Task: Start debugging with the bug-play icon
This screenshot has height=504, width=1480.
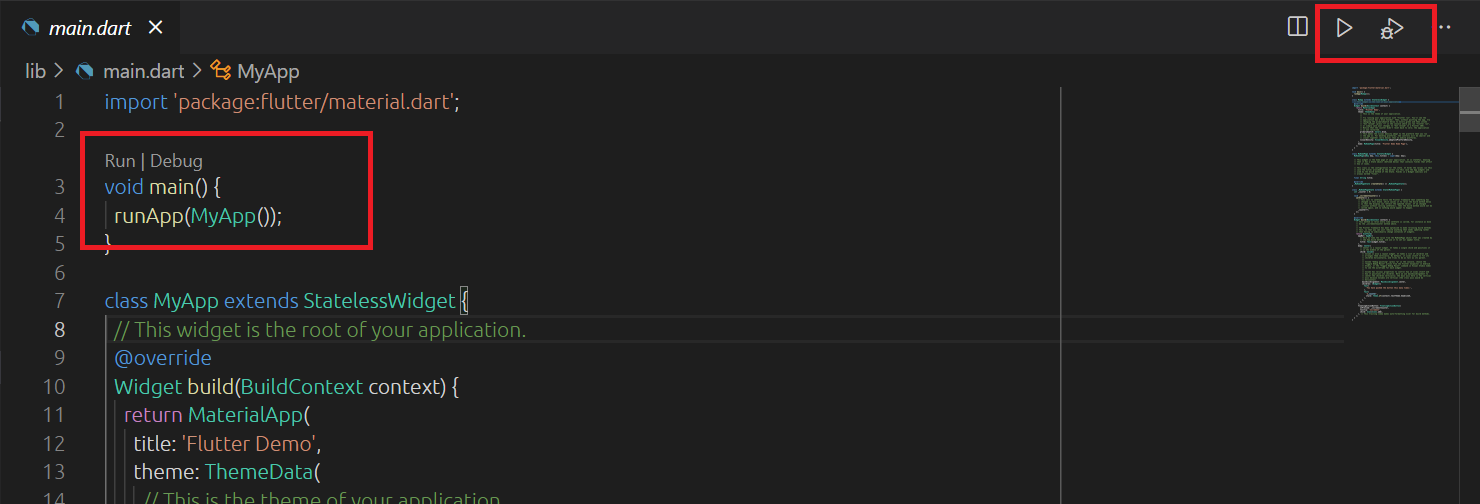Action: [1392, 29]
